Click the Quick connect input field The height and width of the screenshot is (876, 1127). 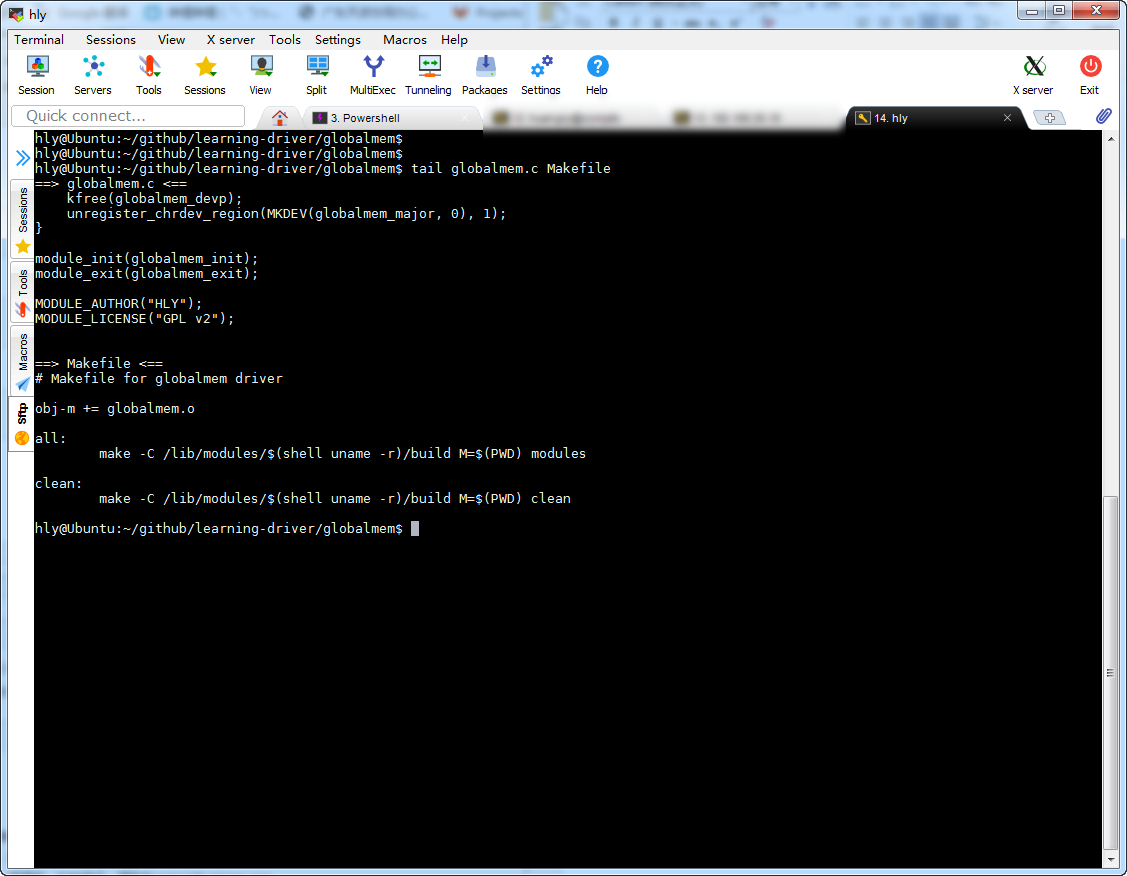(x=128, y=116)
